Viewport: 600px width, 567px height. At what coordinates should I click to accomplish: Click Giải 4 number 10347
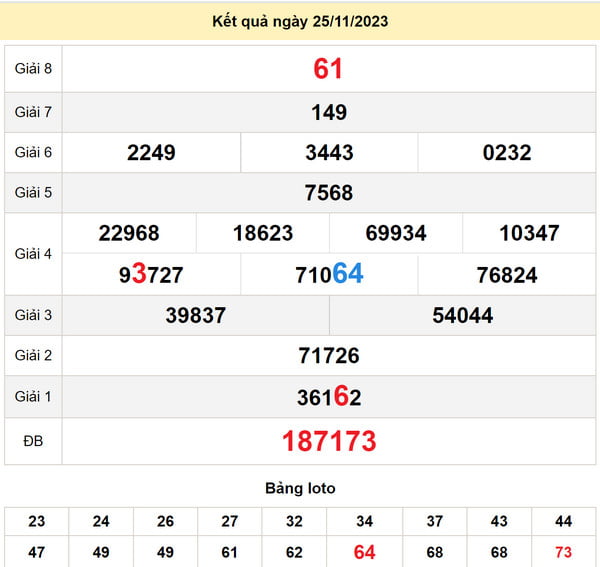(530, 233)
